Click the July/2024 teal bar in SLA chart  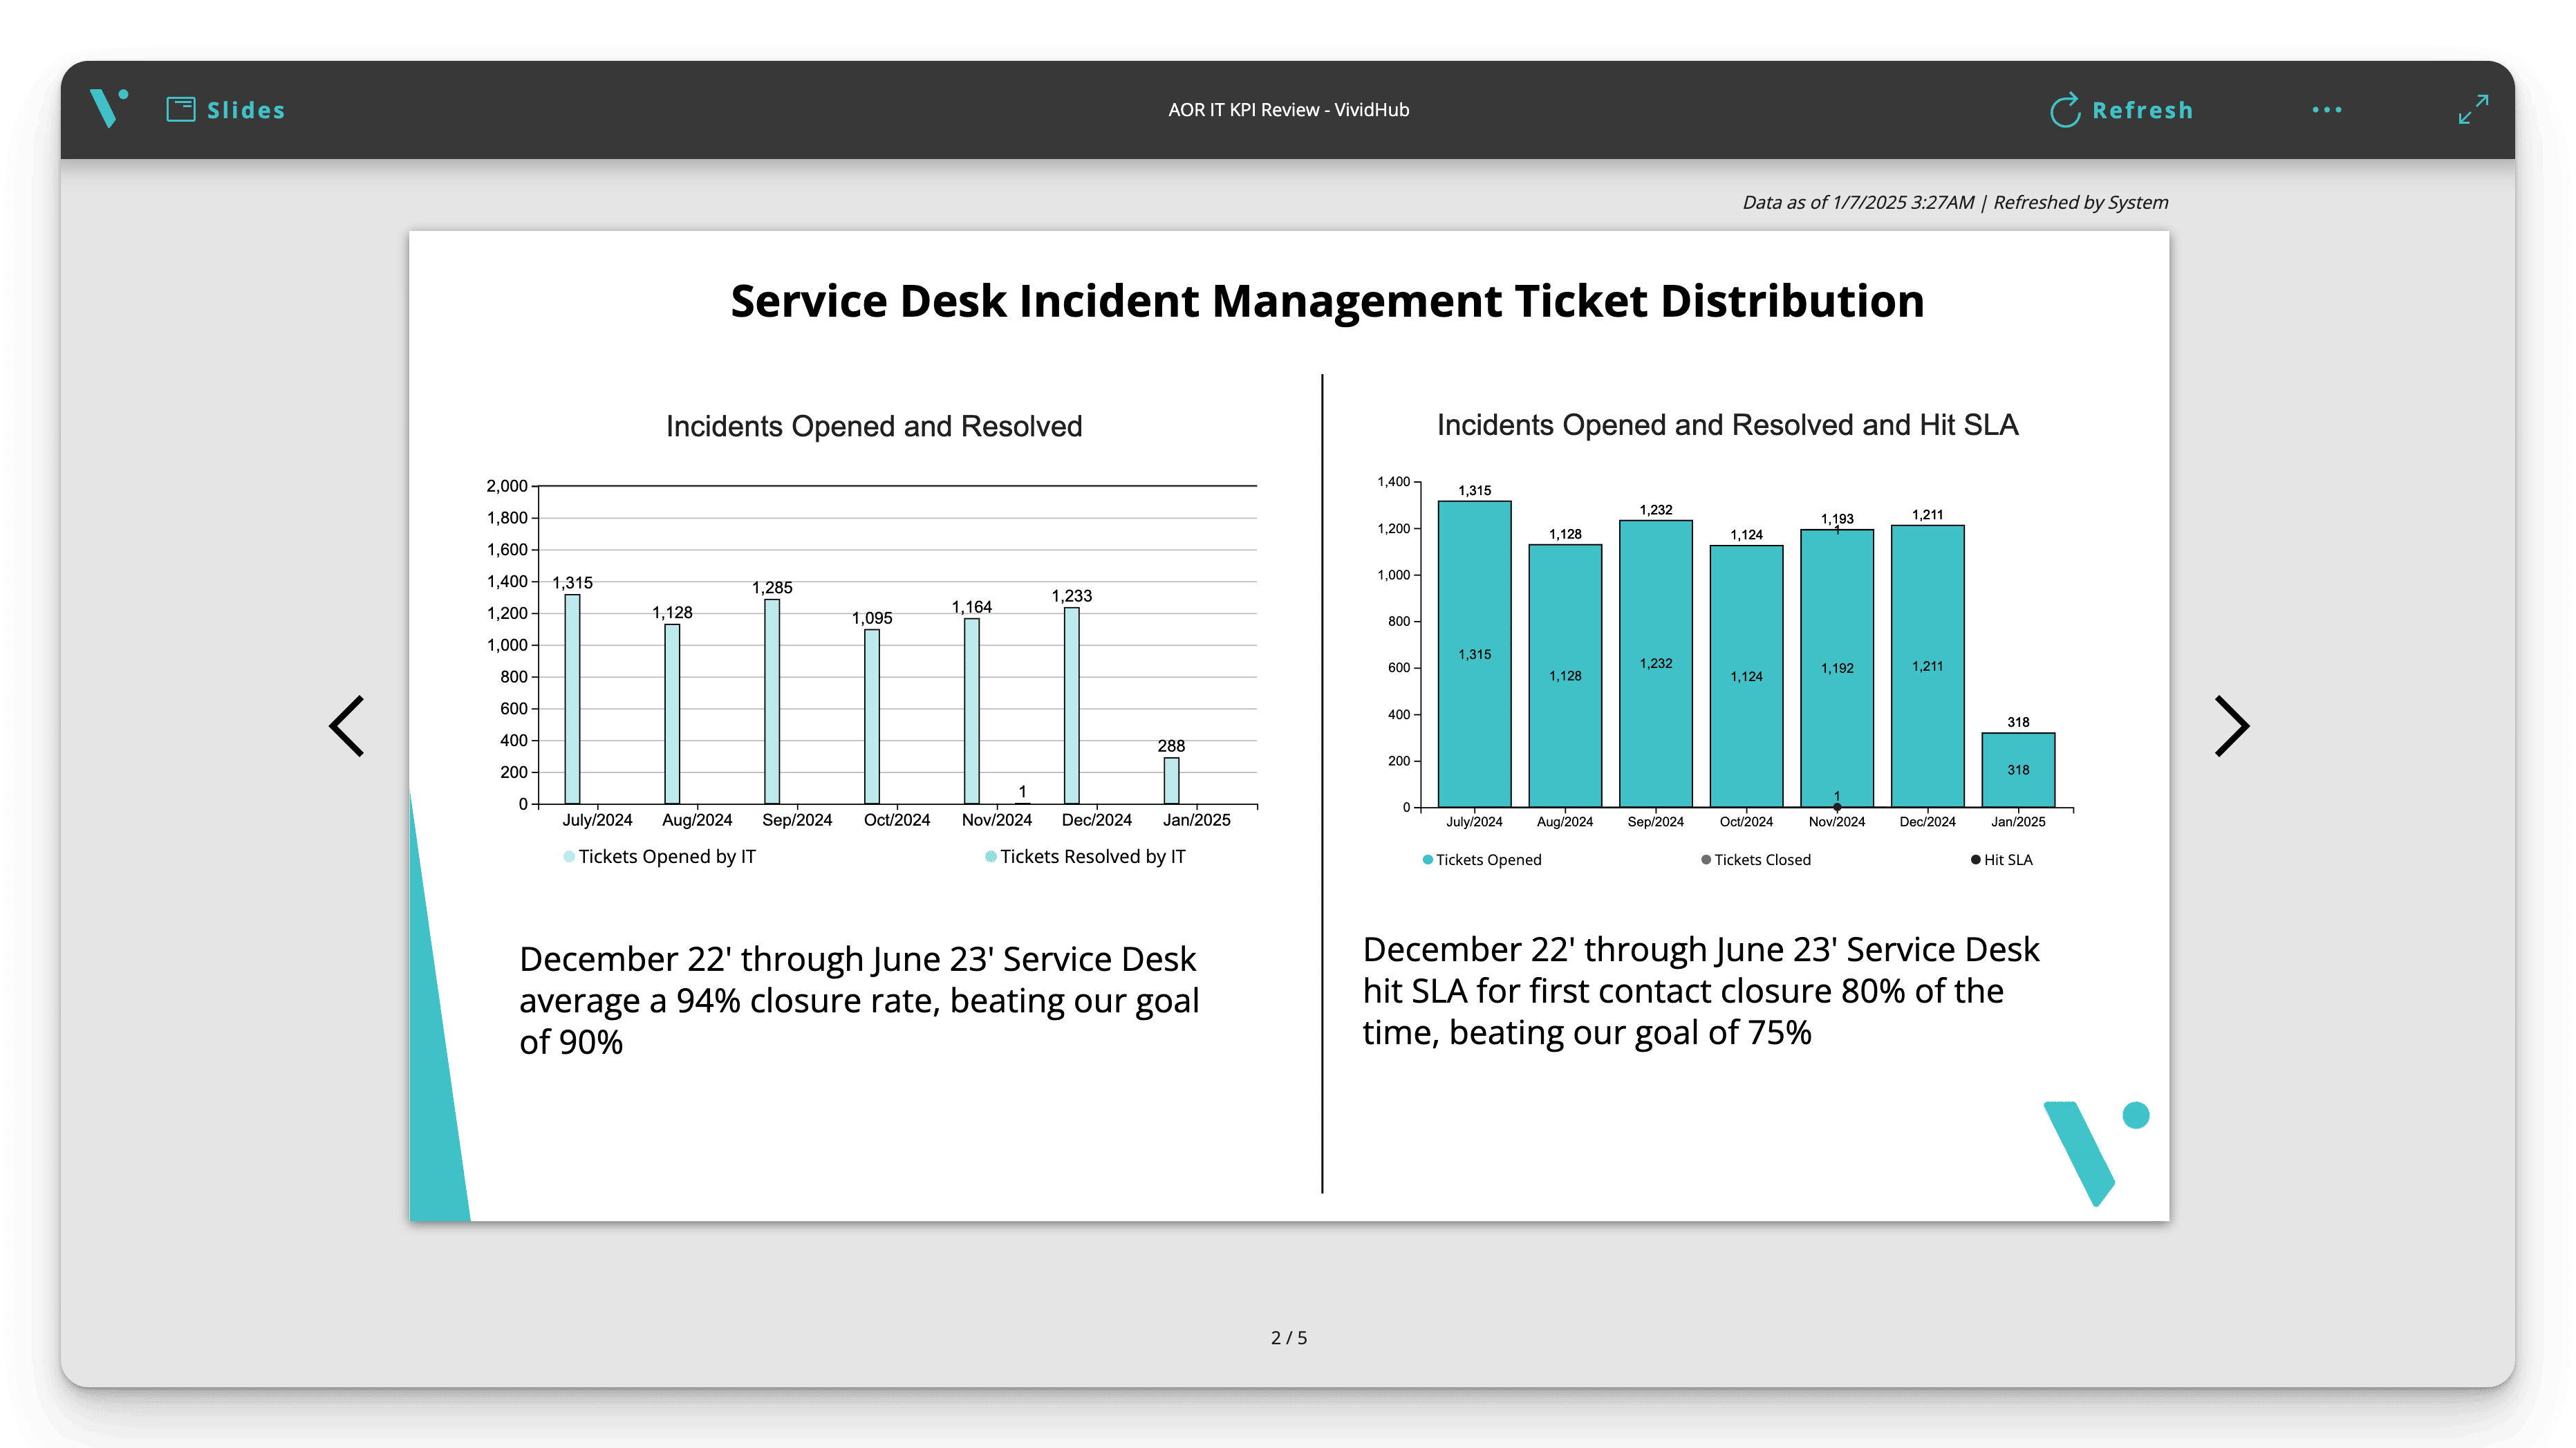[x=1475, y=654]
